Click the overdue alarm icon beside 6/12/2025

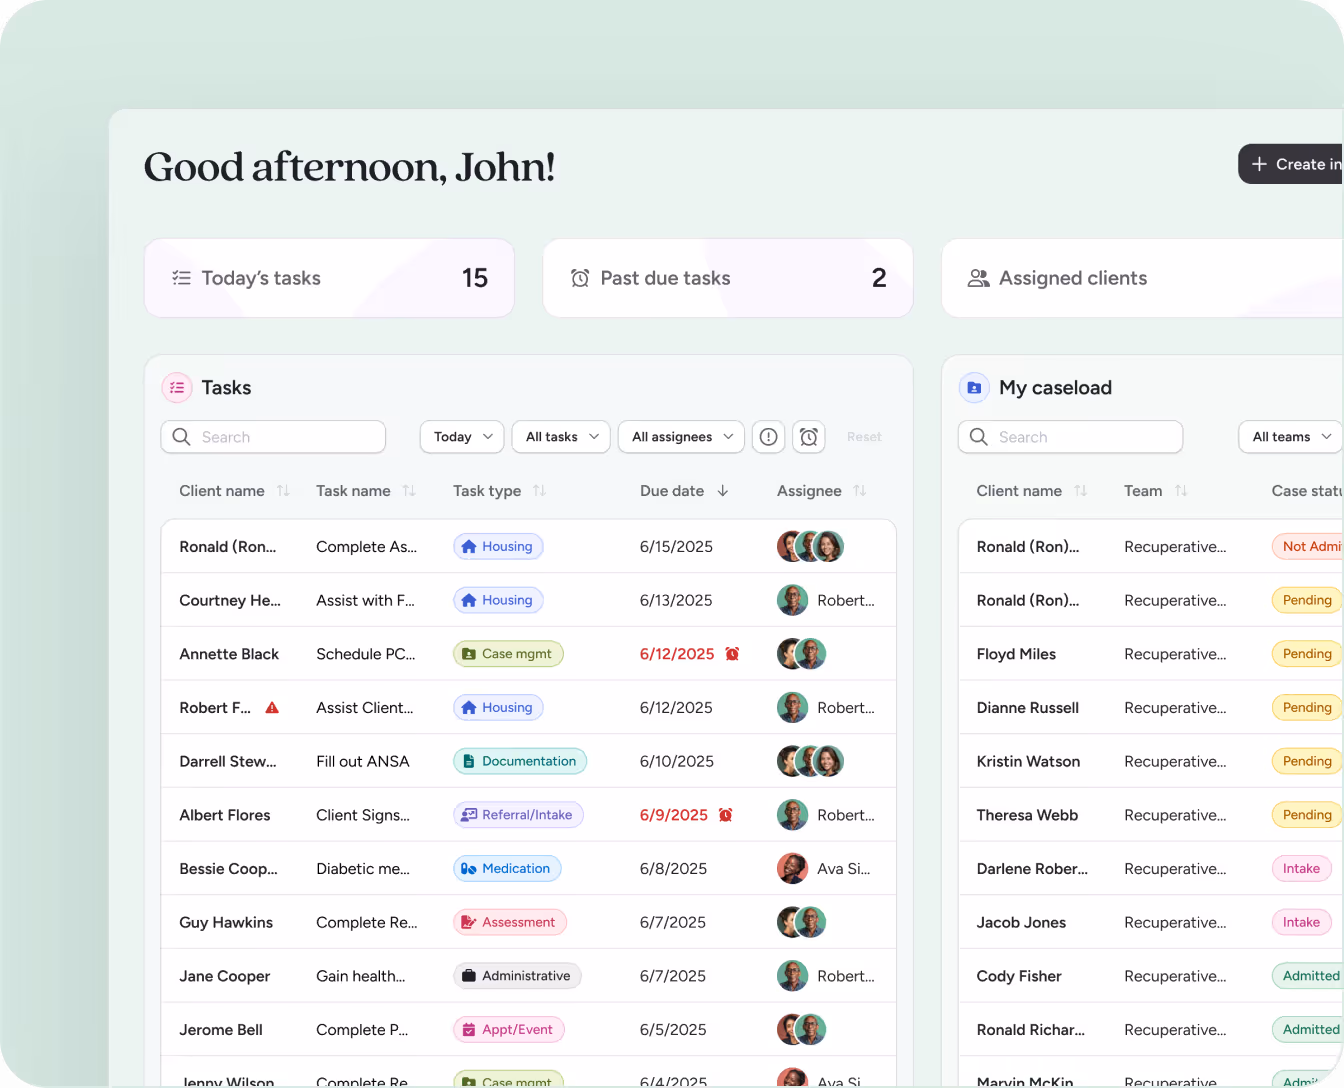point(732,653)
